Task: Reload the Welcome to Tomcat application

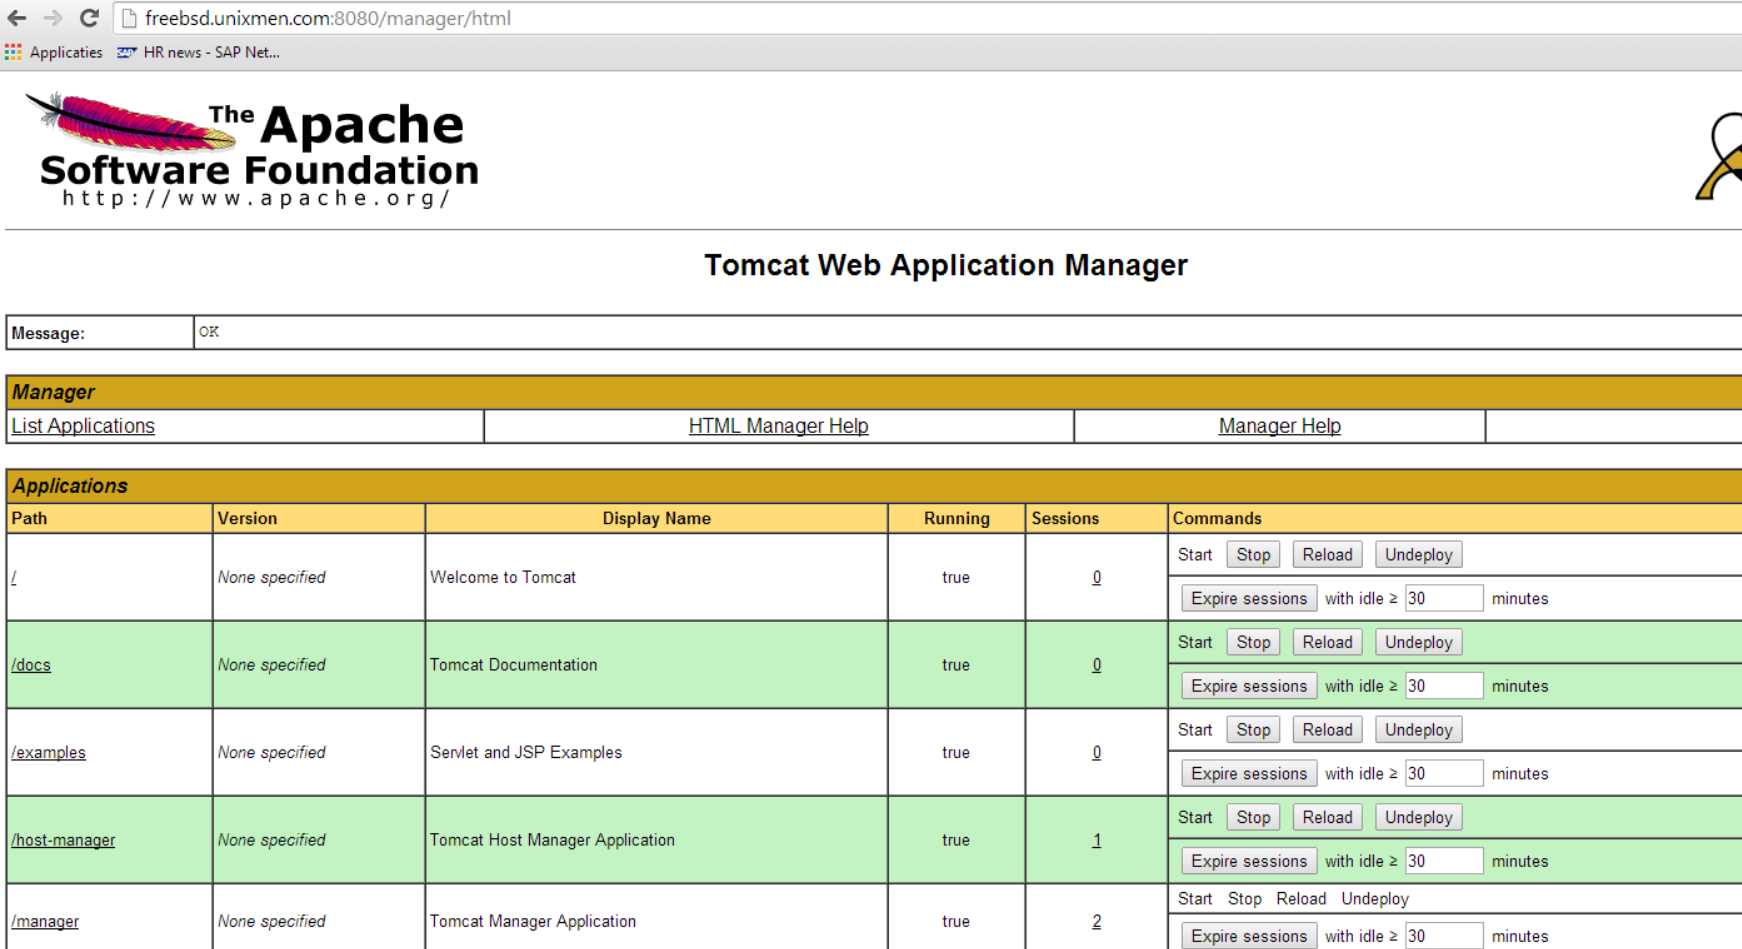Action: (1327, 555)
